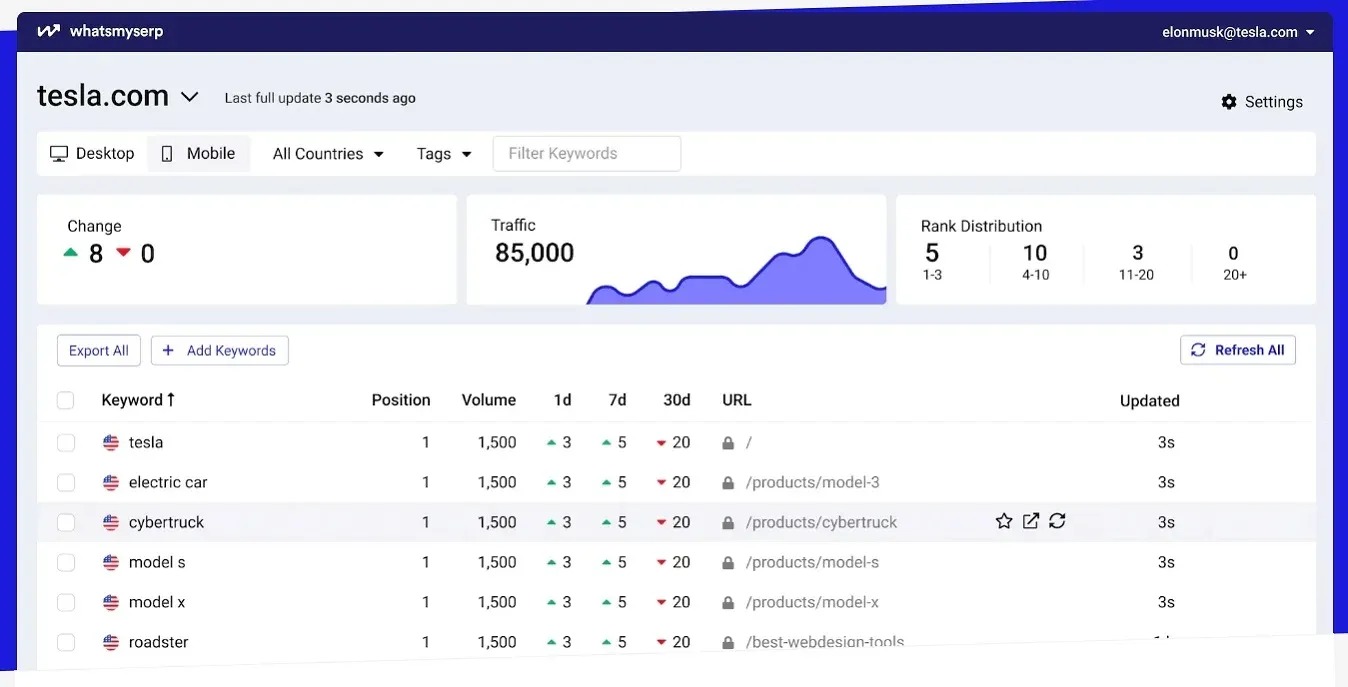1348x687 pixels.
Task: Click the lock icon beside /products/model-s
Action: (728, 562)
